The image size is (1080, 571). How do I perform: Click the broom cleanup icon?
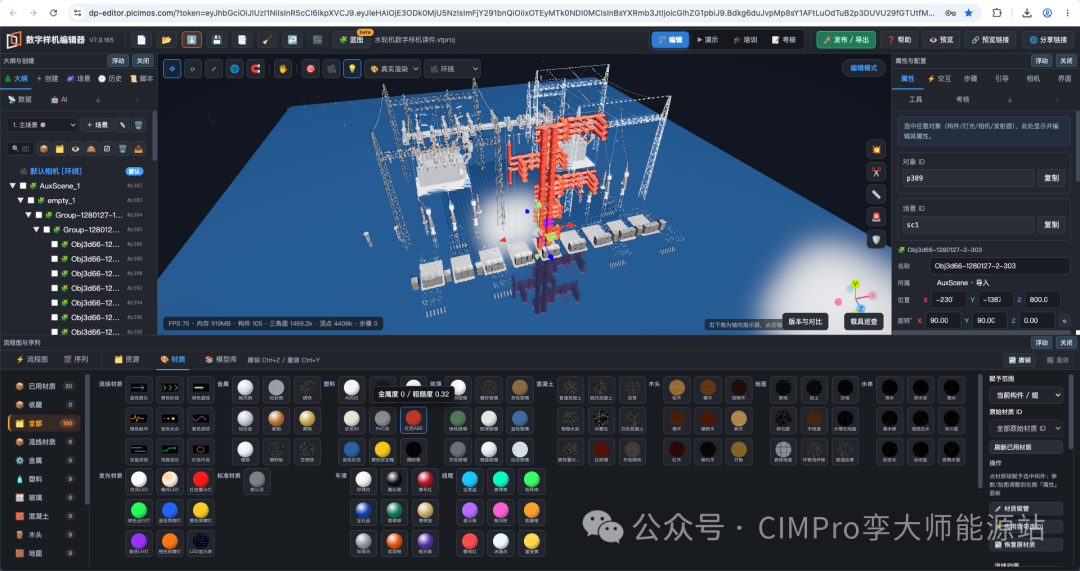click(267, 40)
